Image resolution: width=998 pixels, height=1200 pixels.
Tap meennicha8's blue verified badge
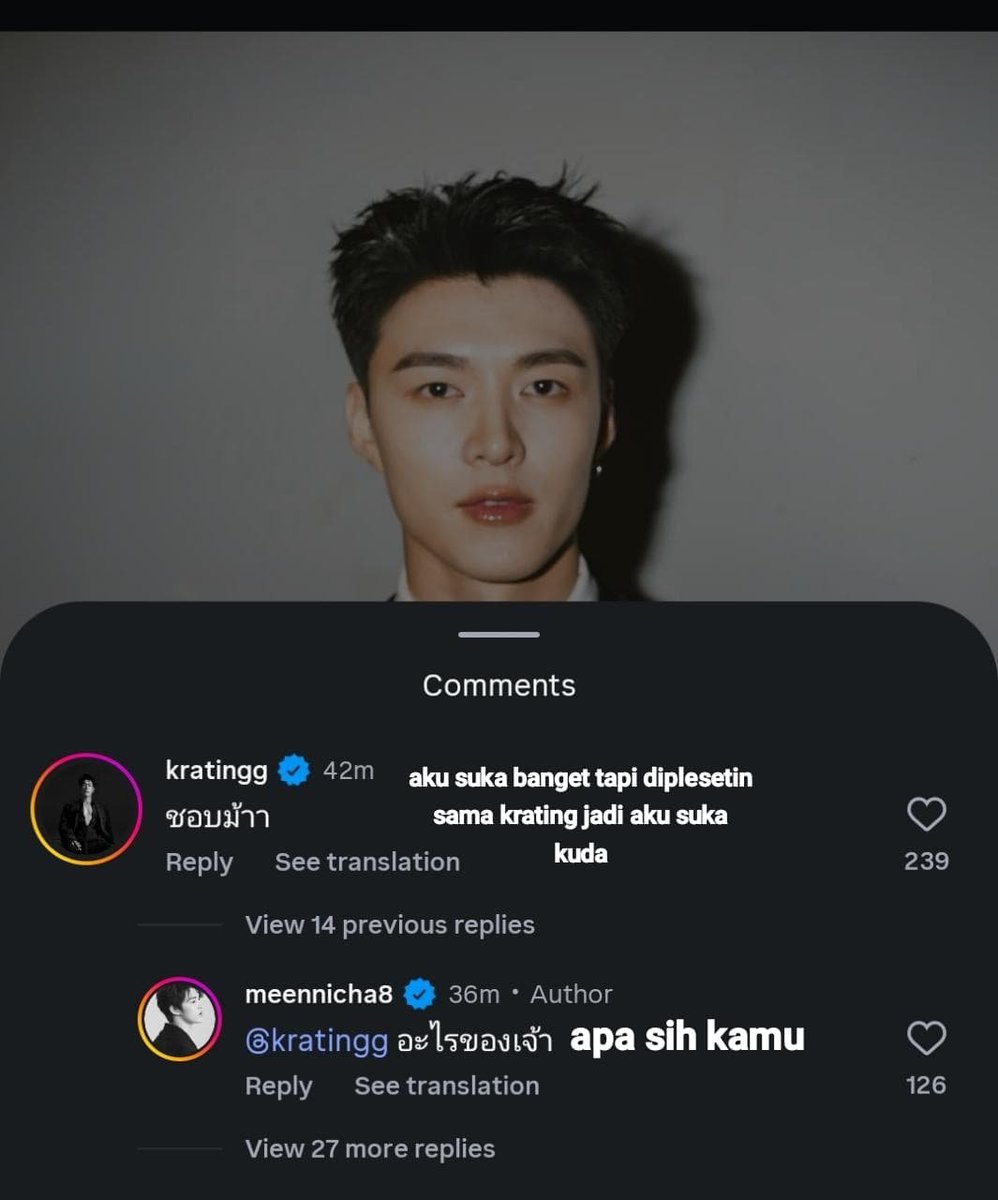click(419, 994)
